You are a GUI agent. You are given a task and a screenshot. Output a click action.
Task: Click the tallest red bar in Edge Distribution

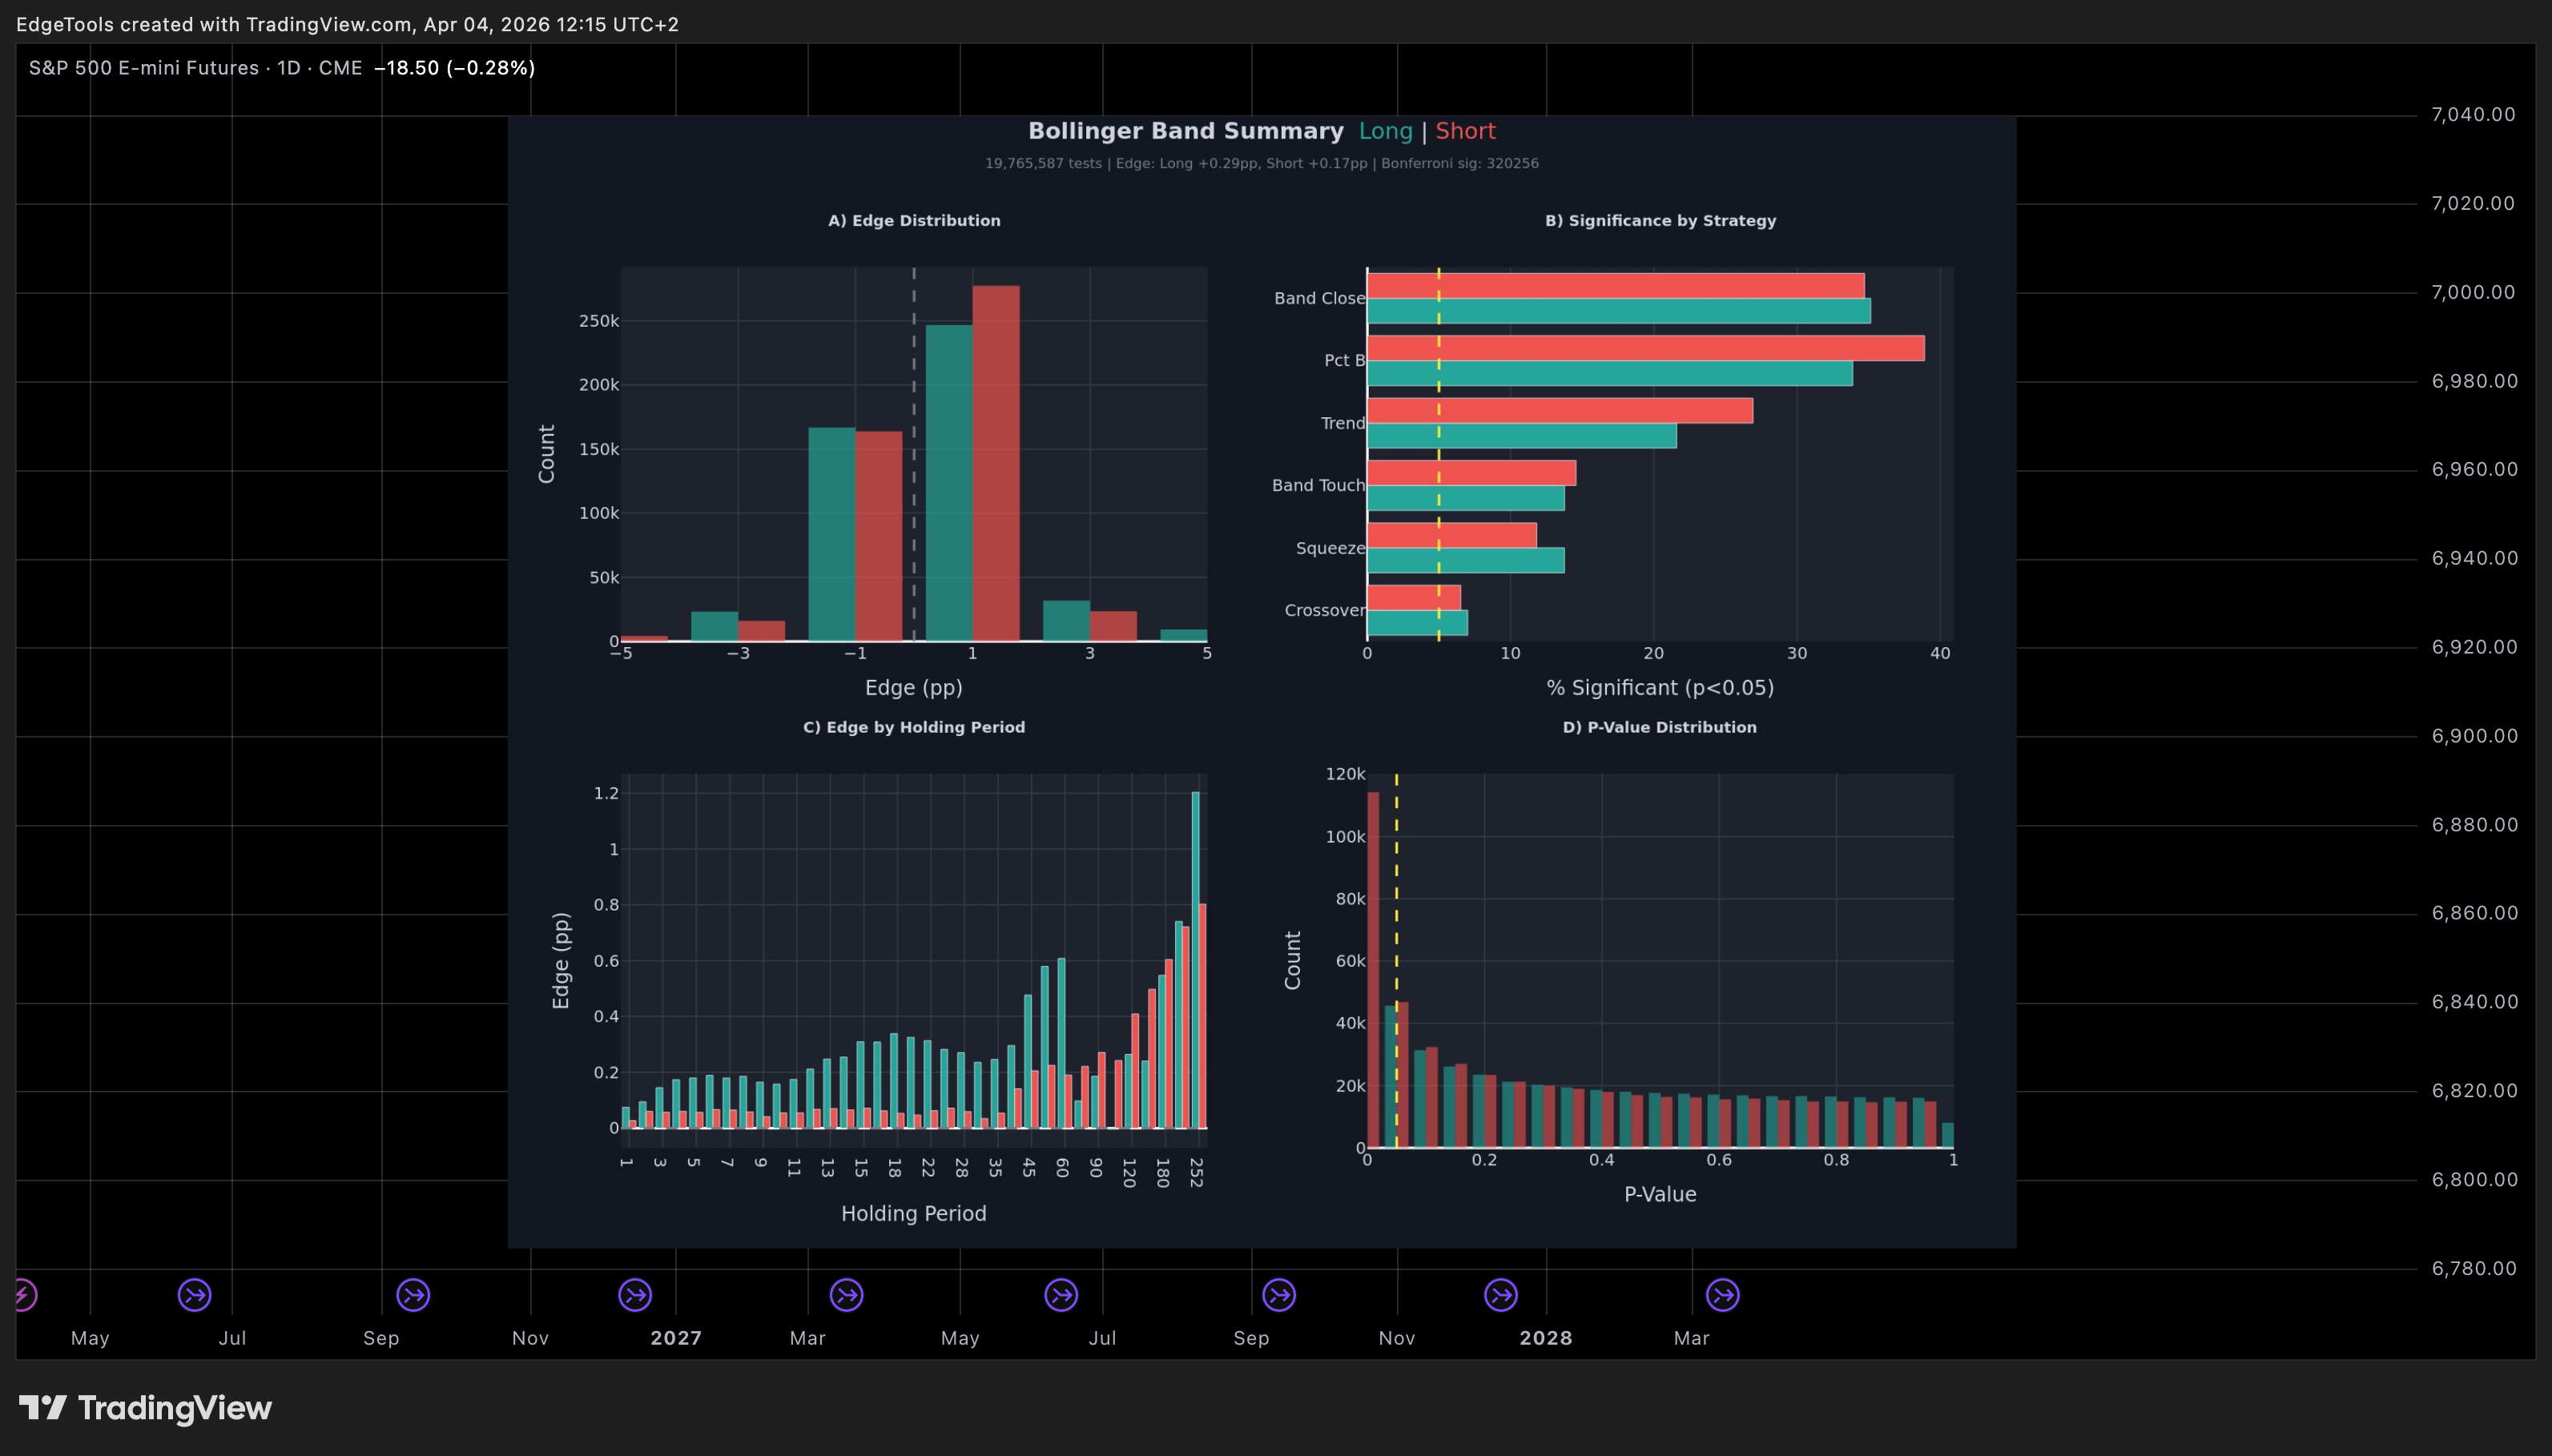pos(996,463)
